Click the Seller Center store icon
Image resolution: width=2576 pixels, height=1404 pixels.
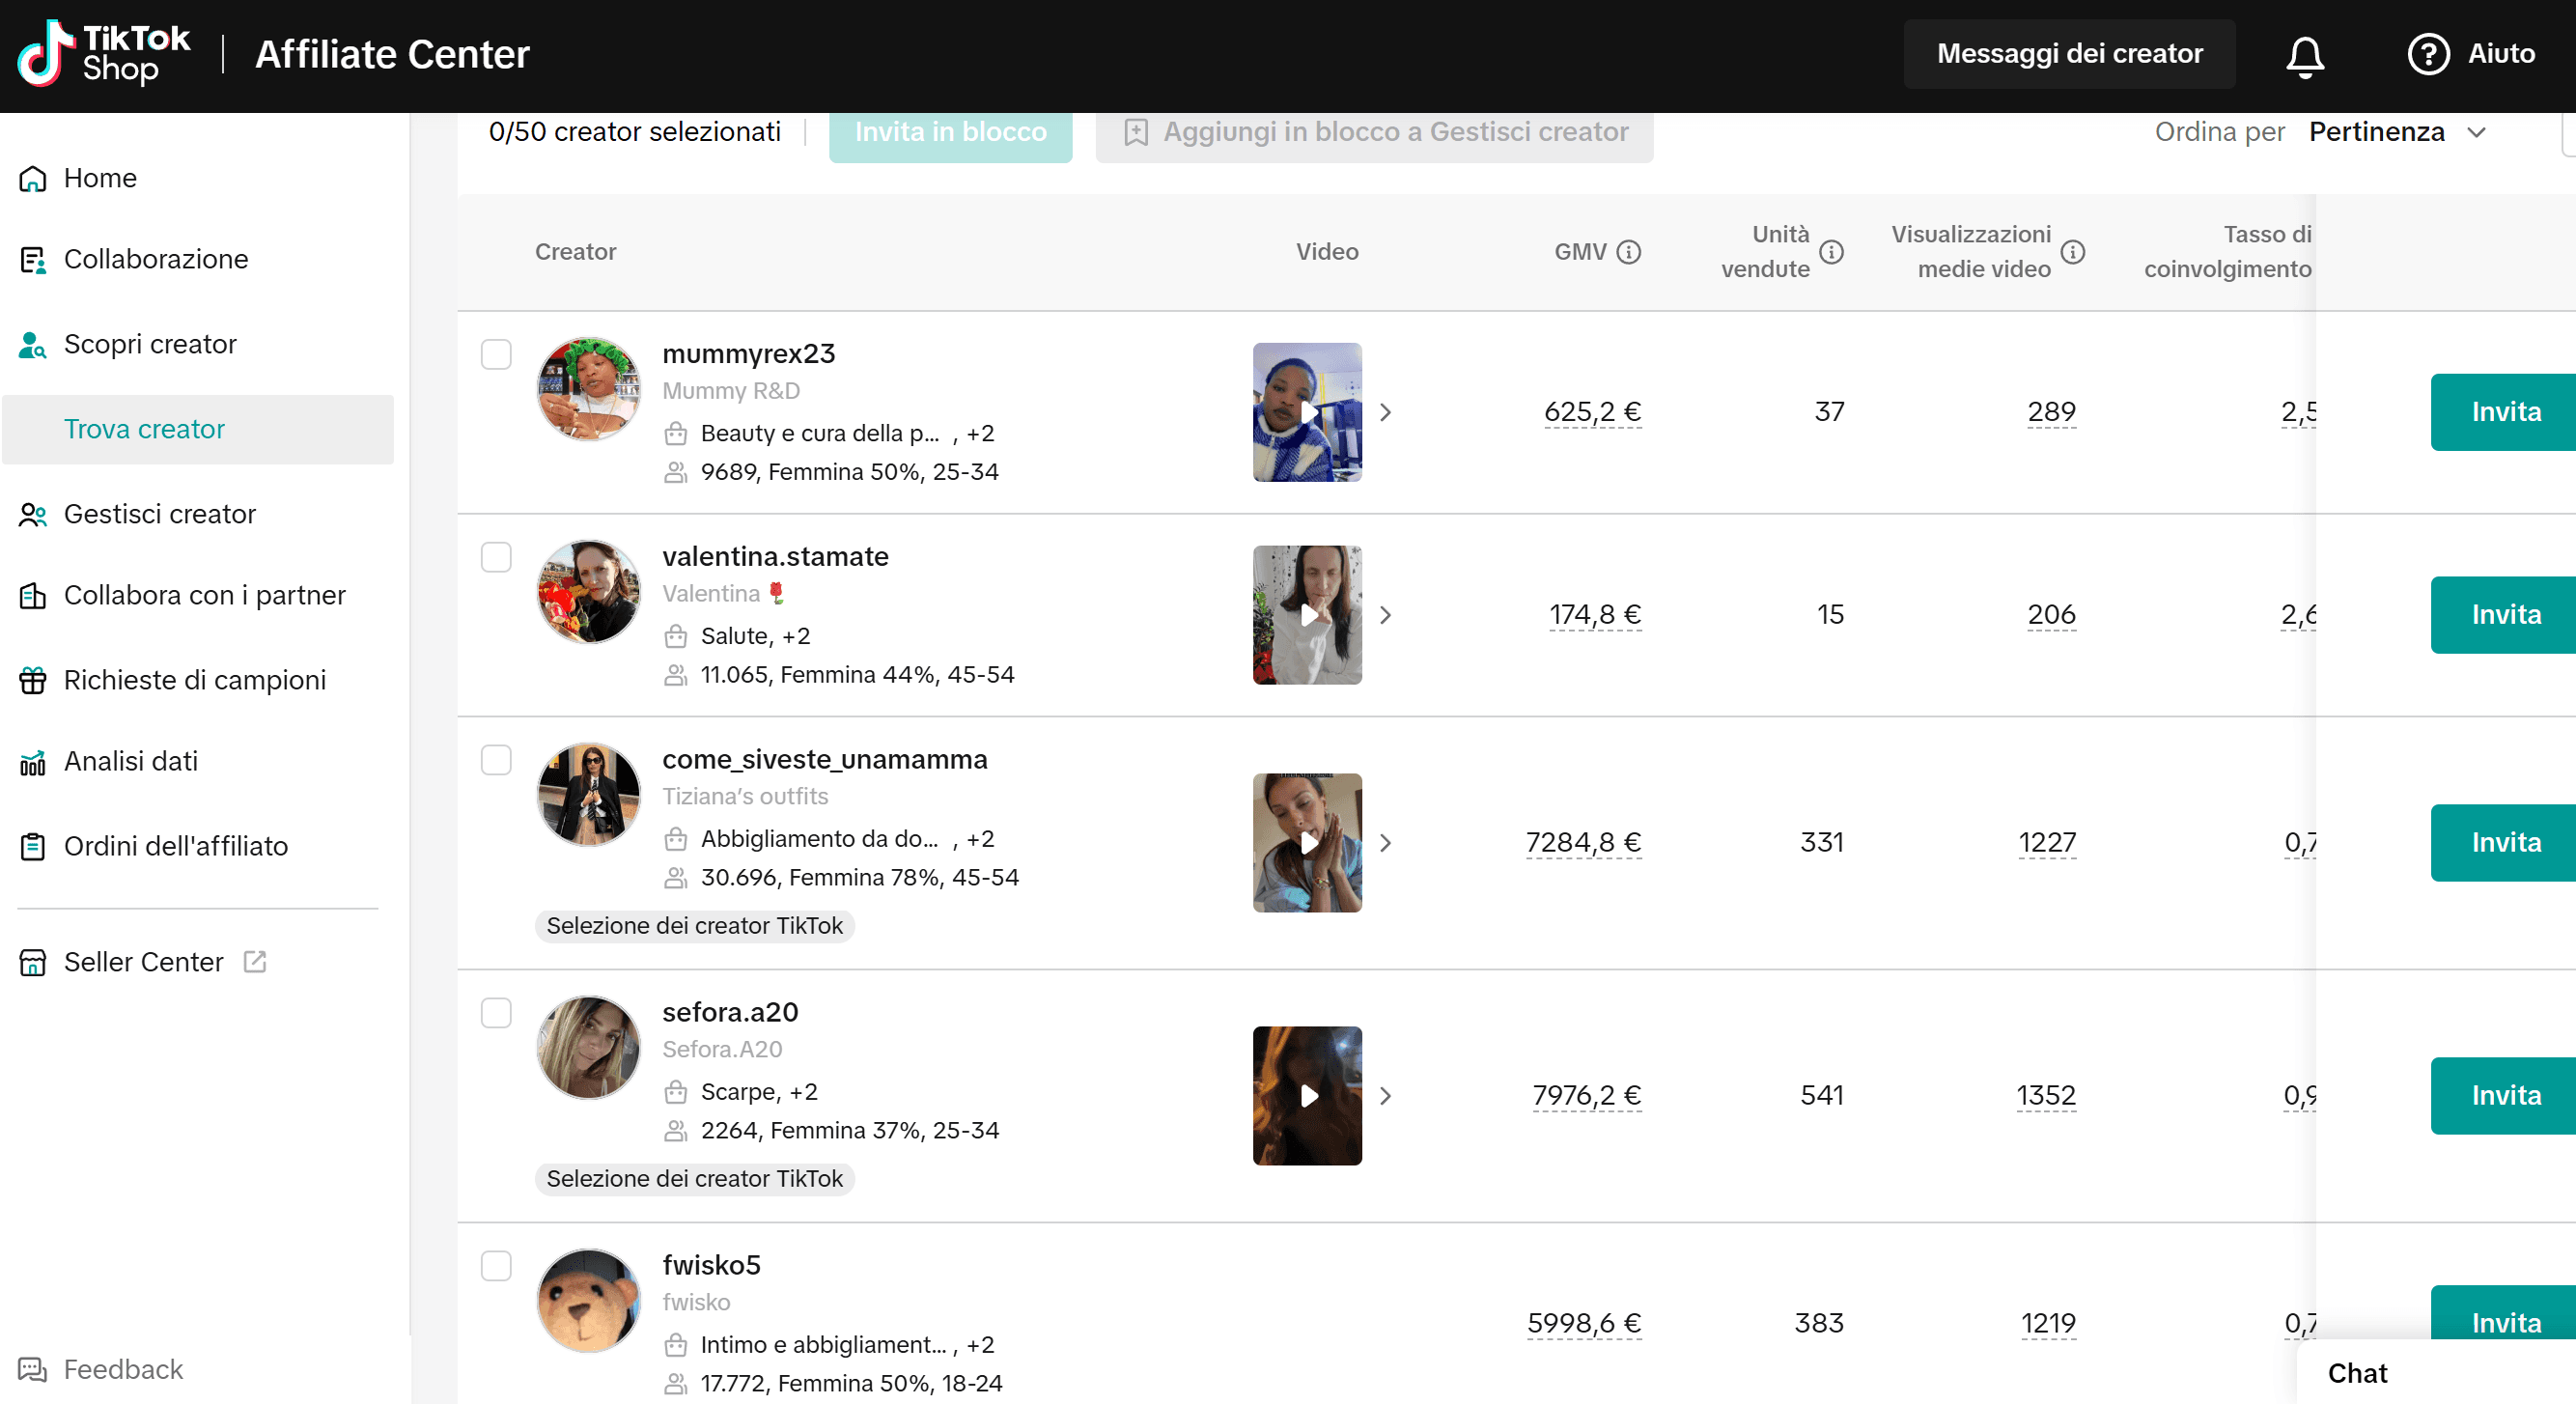click(x=33, y=962)
